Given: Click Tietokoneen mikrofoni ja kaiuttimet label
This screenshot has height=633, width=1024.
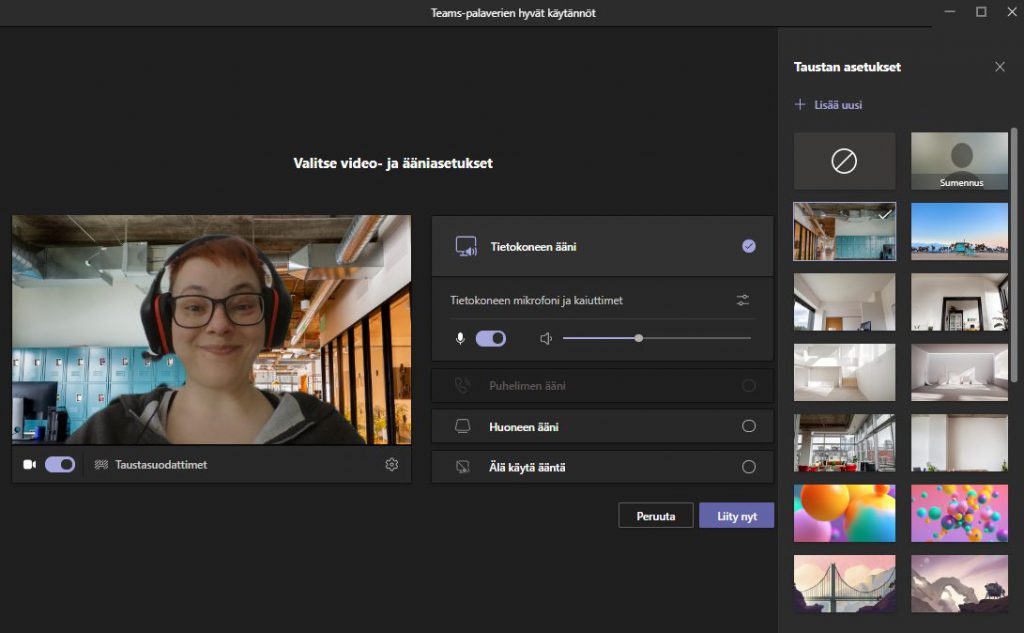Looking at the screenshot, I should tap(536, 300).
